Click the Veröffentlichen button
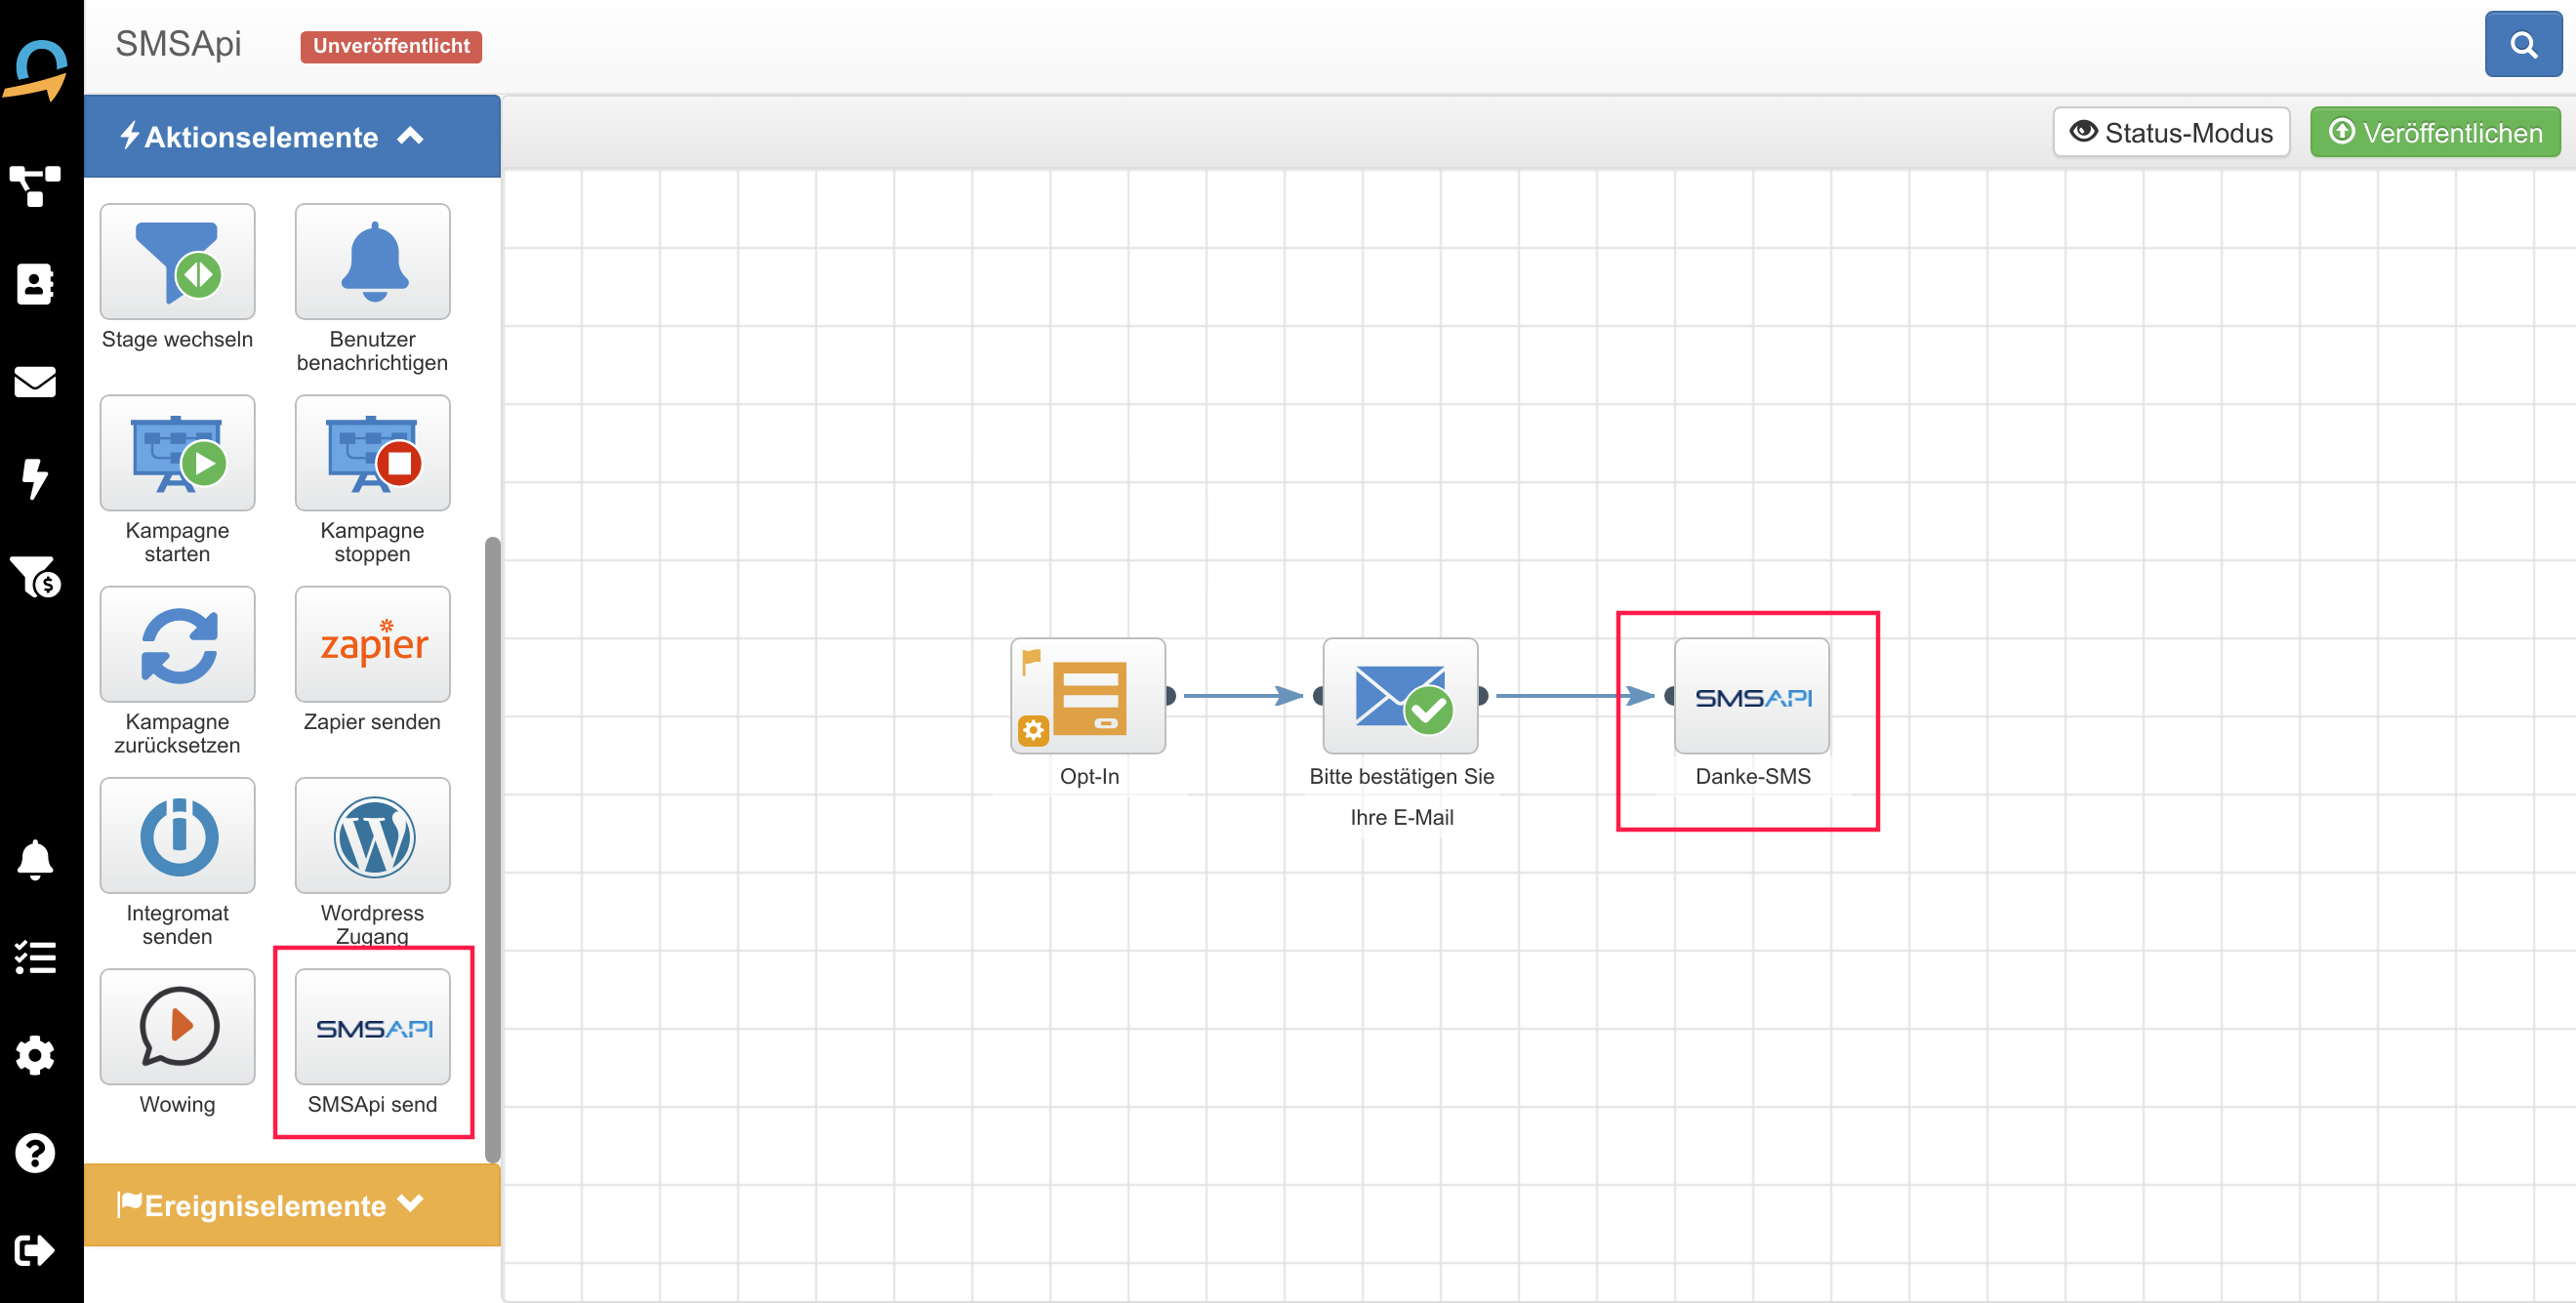The image size is (2576, 1303). [2434, 132]
